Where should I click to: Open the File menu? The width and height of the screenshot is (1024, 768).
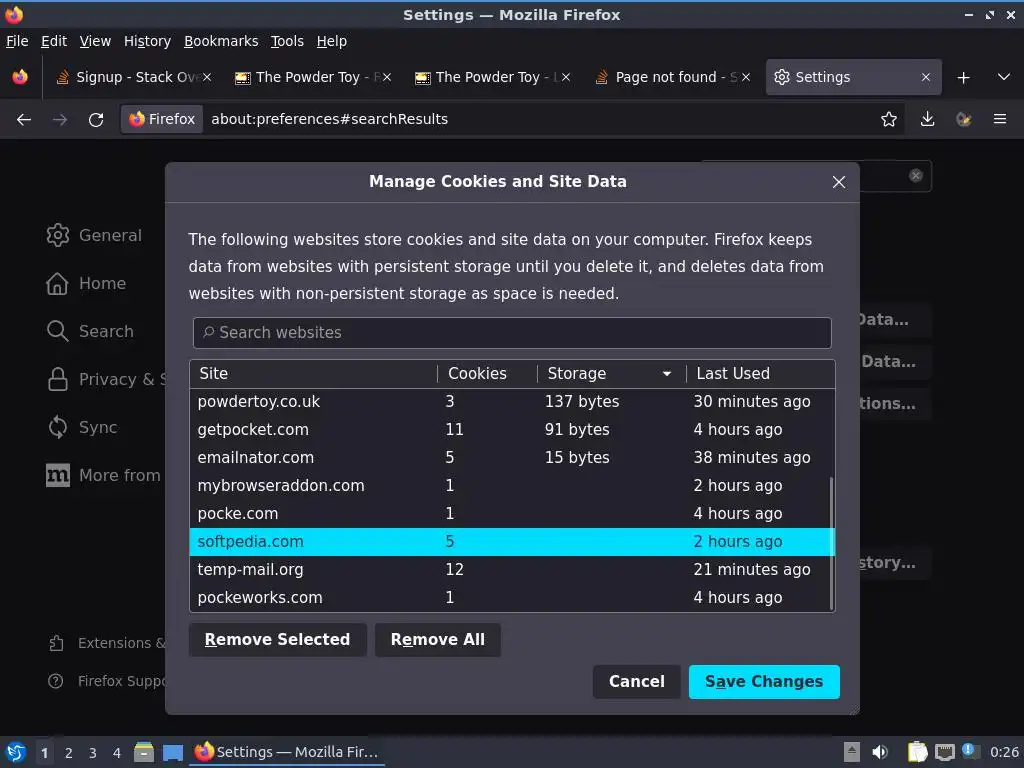click(x=17, y=41)
